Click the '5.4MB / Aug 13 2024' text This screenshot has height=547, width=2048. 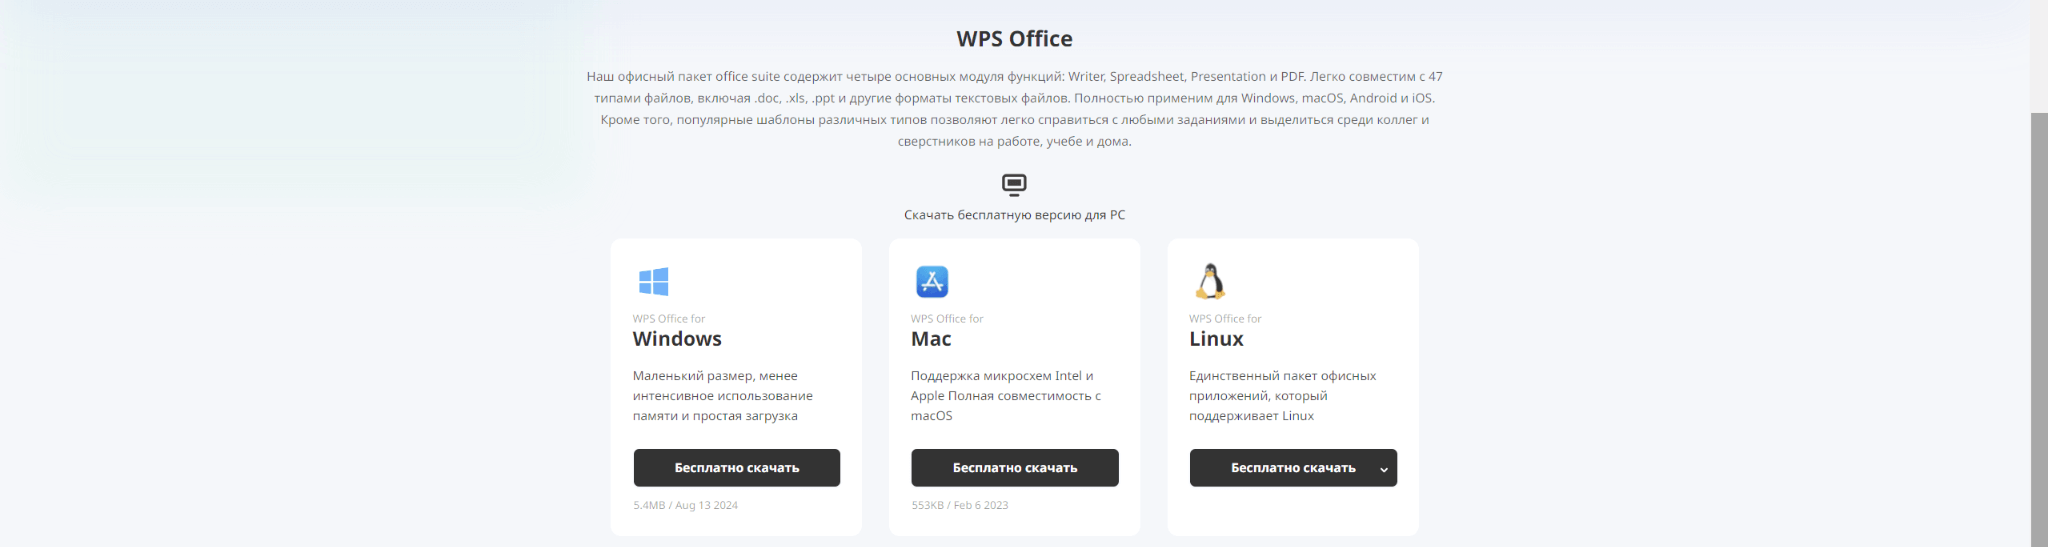685,505
